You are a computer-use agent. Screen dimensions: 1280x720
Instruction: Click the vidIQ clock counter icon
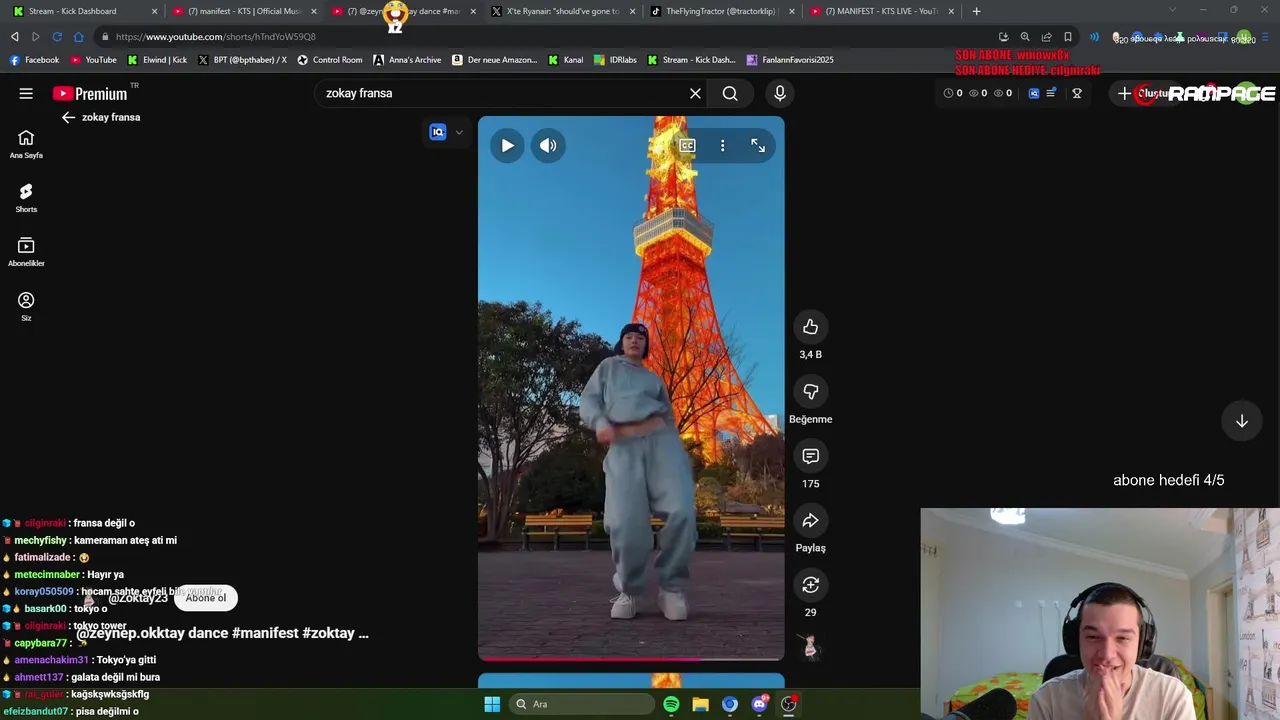tap(948, 93)
